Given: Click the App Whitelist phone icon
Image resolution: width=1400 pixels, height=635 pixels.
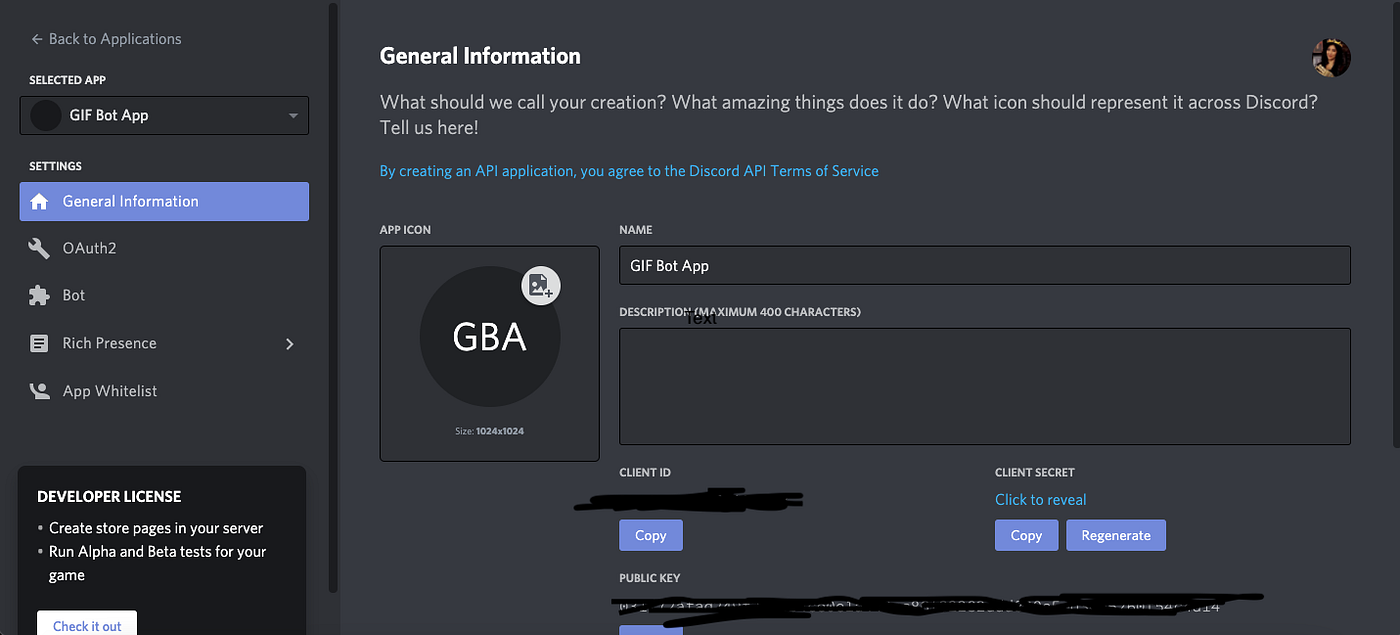Looking at the screenshot, I should pos(39,390).
